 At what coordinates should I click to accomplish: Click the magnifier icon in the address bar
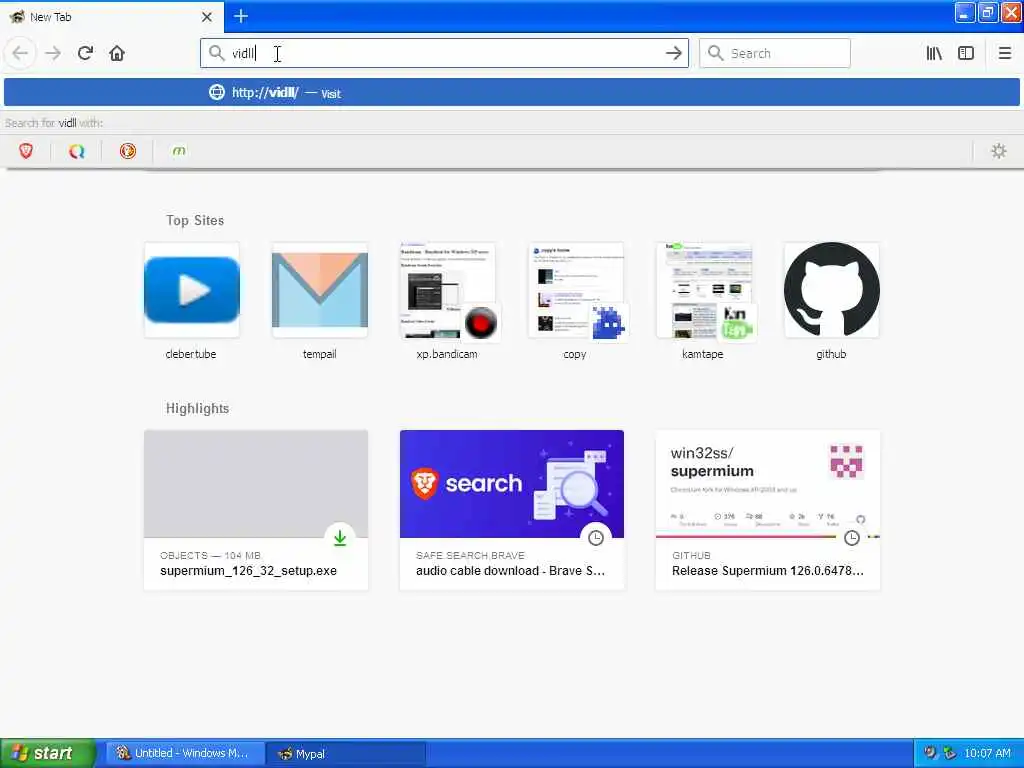pos(216,53)
